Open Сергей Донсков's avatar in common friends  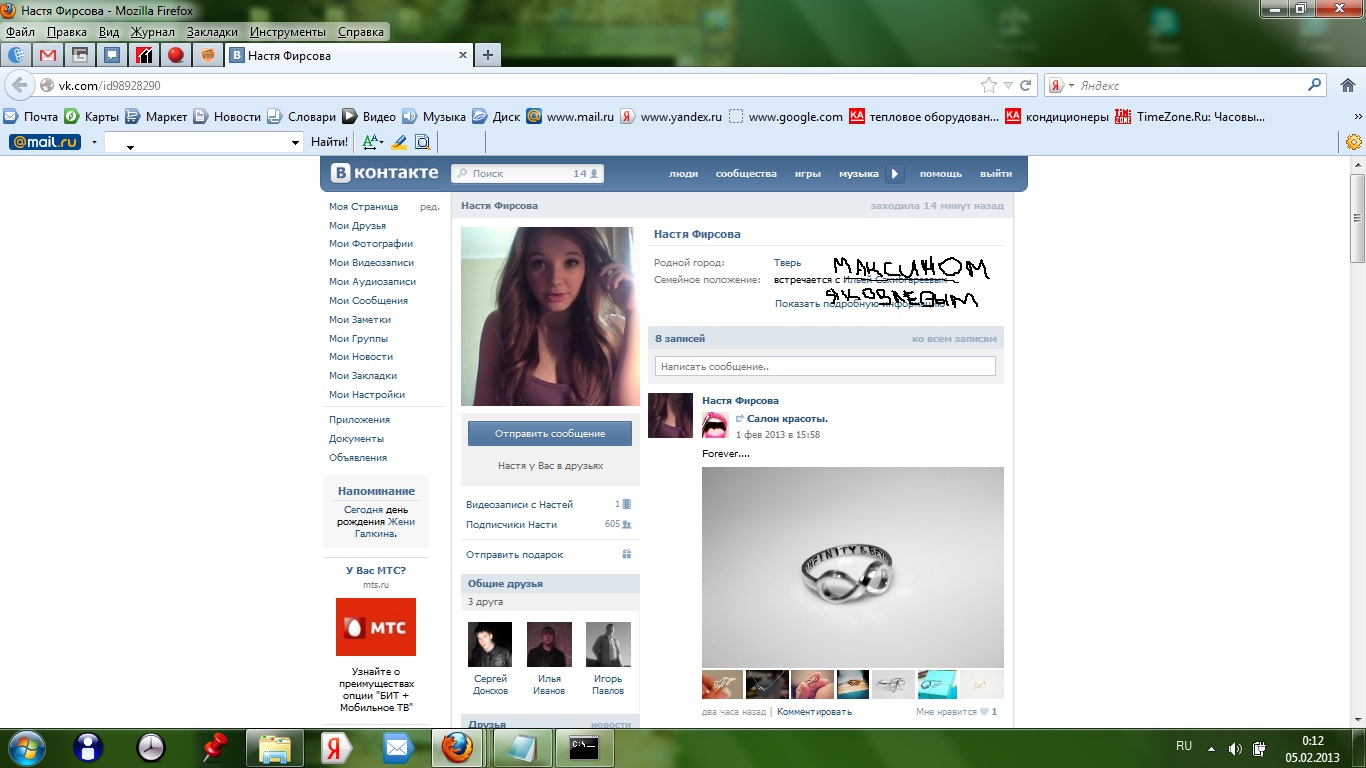click(490, 644)
